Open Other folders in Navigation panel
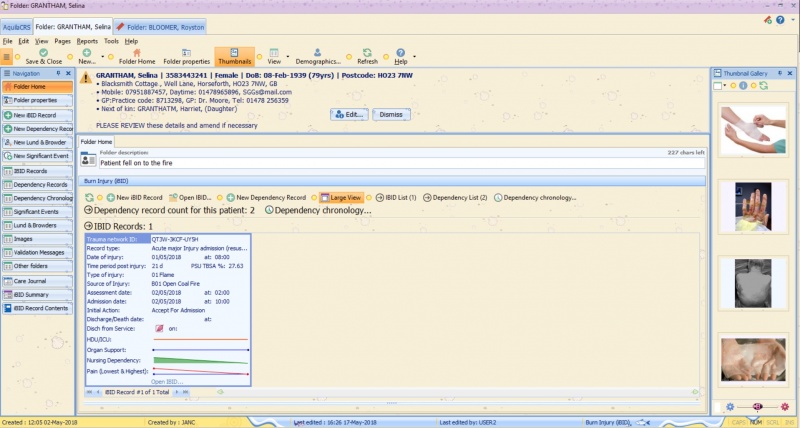The width and height of the screenshot is (800, 428). (38, 266)
